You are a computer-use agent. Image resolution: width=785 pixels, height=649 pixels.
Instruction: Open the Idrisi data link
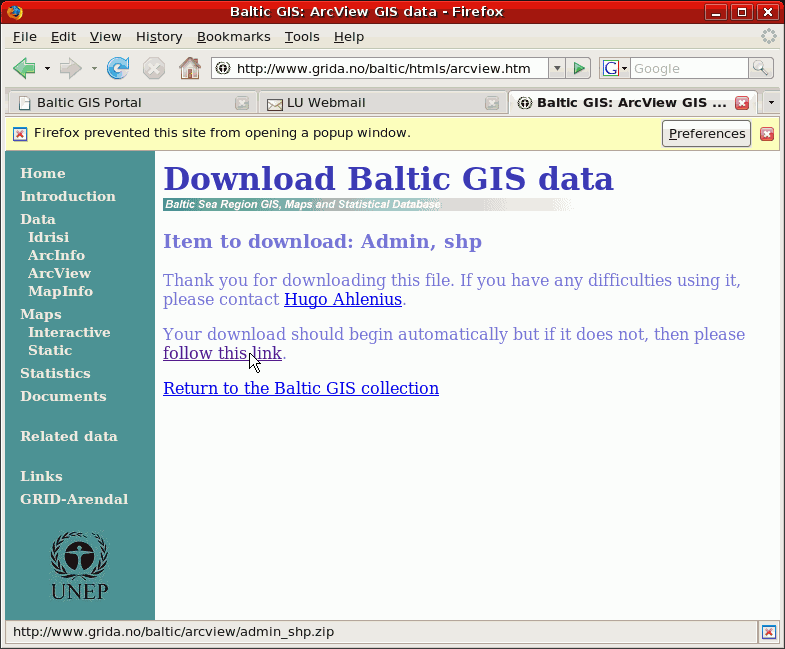point(49,237)
